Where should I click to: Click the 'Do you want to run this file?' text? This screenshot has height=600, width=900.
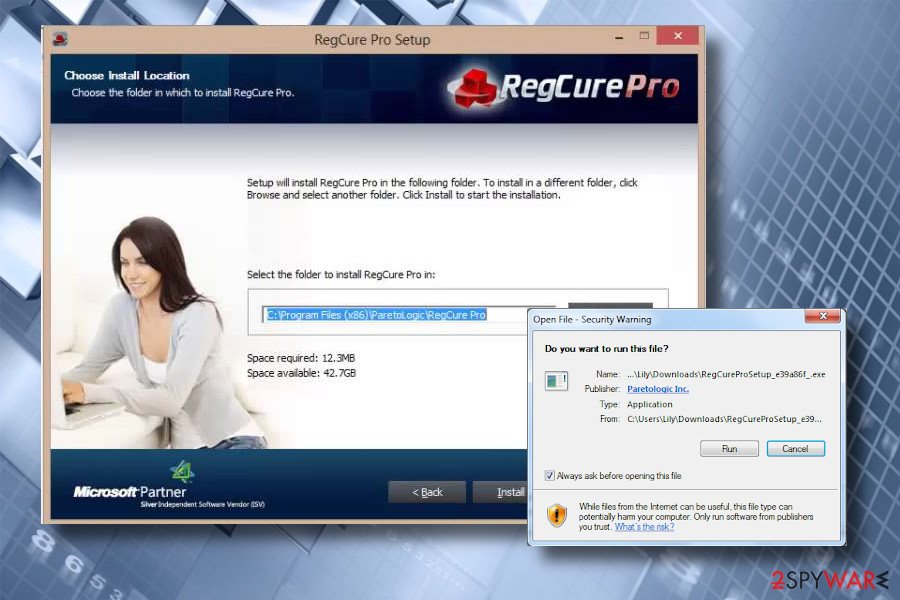coord(606,349)
